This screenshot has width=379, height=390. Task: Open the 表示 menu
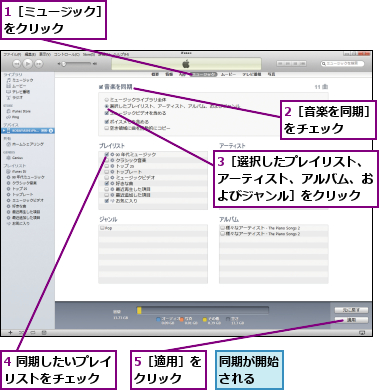(x=45, y=54)
